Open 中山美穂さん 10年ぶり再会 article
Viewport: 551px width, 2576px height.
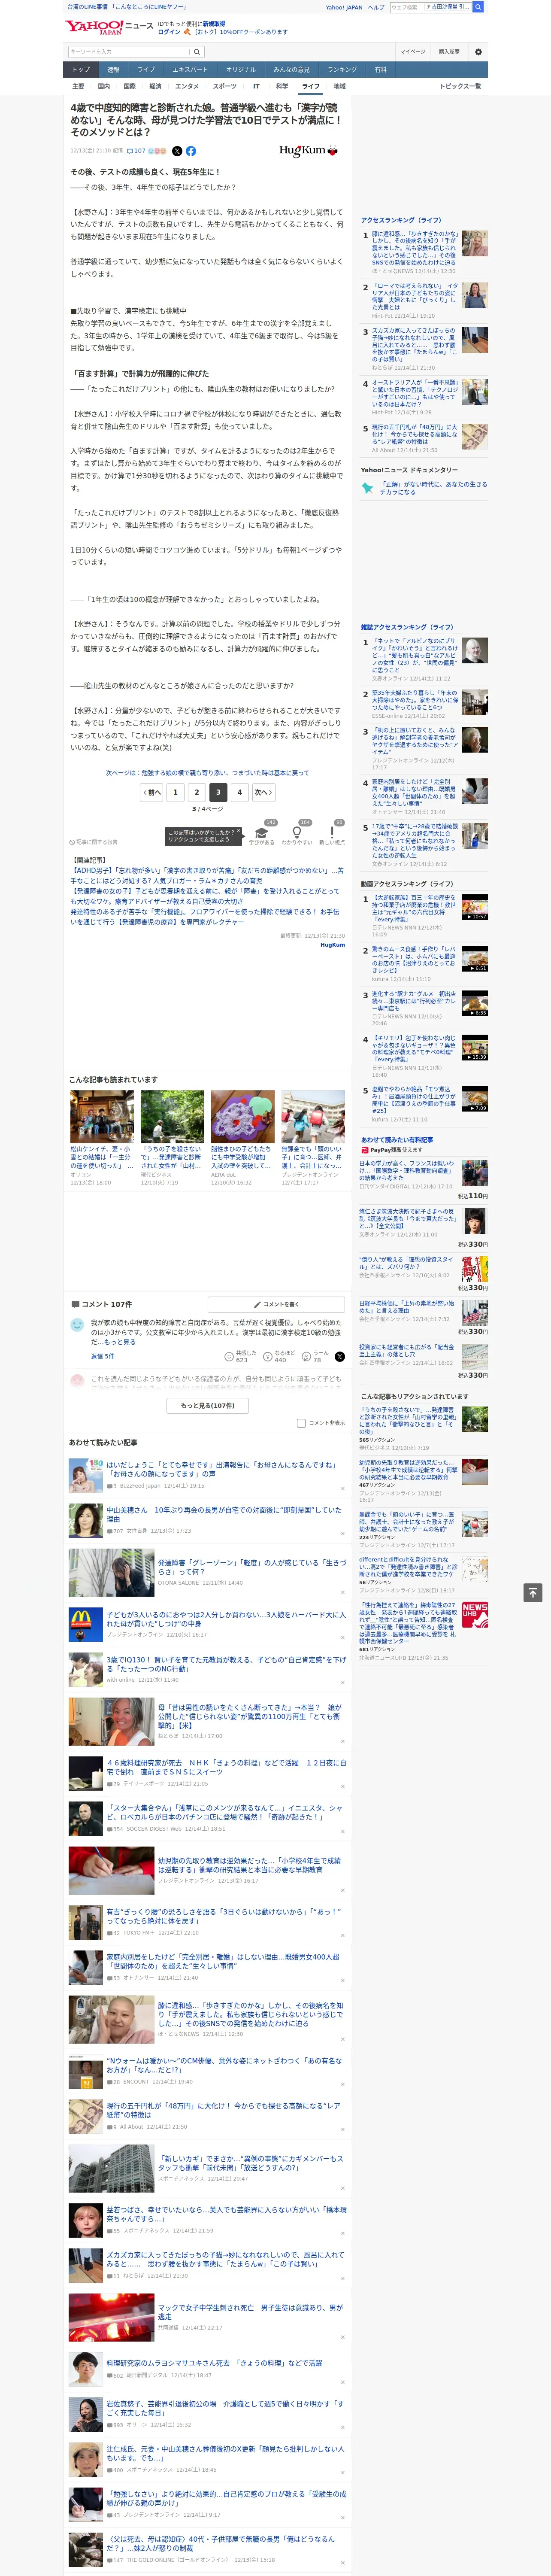(x=224, y=1514)
